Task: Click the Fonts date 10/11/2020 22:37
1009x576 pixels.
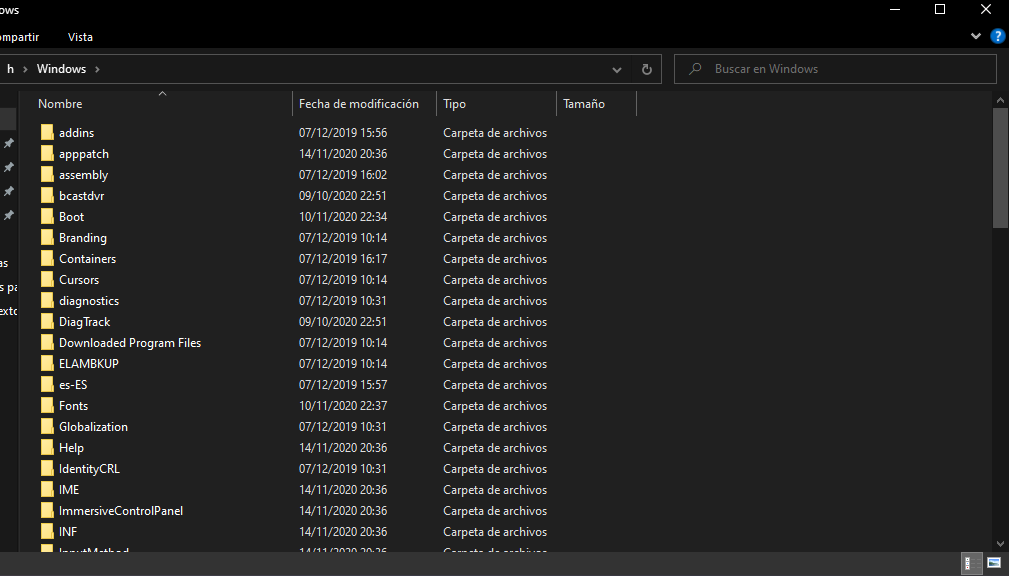Action: (343, 405)
